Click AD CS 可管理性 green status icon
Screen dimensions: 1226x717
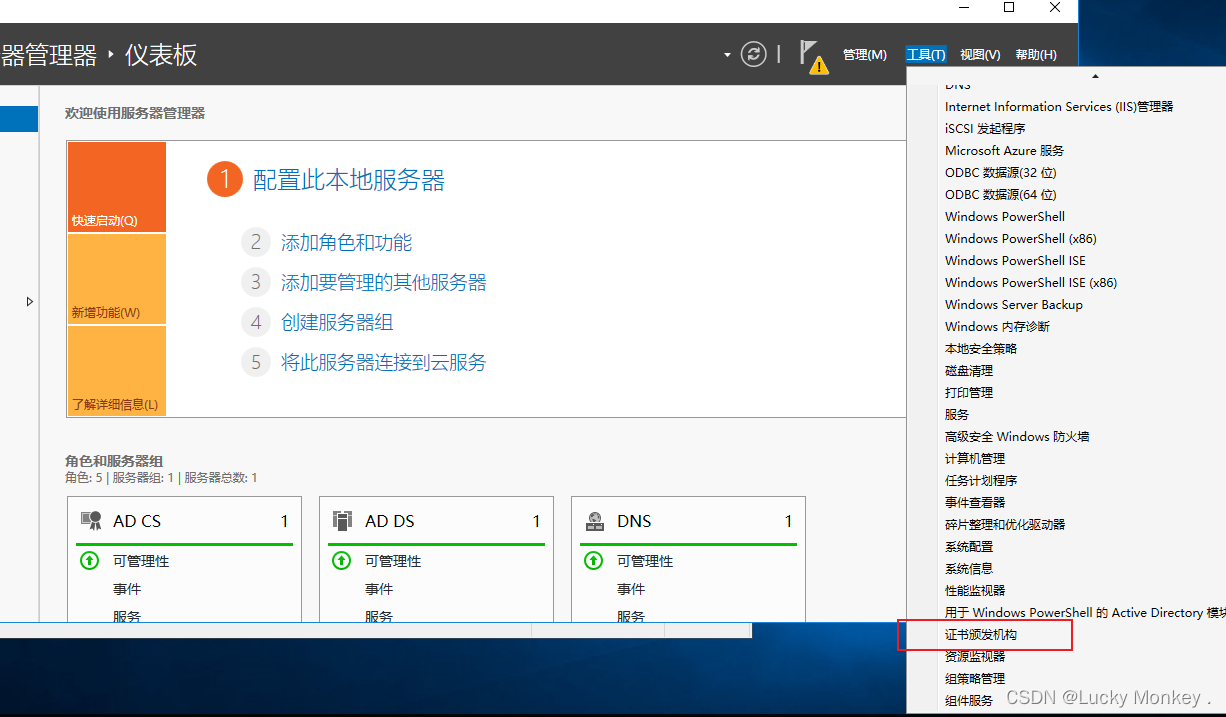89,561
